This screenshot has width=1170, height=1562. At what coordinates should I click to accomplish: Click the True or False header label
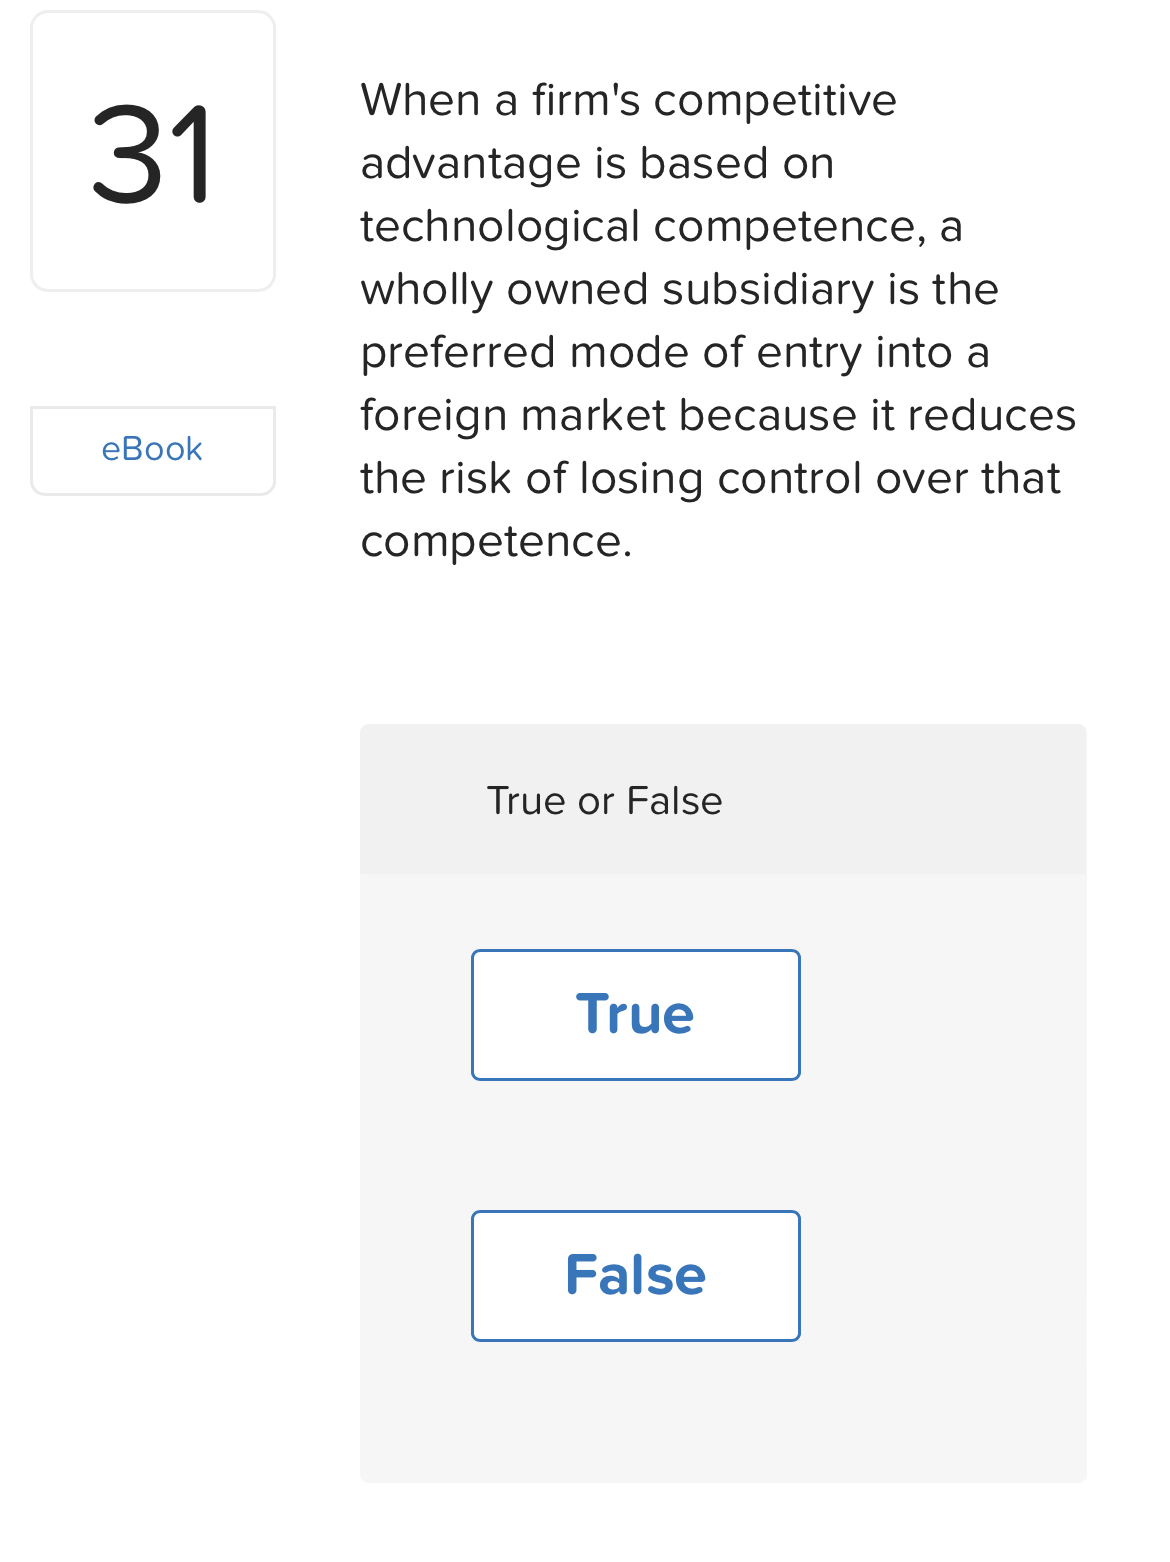[x=604, y=799]
